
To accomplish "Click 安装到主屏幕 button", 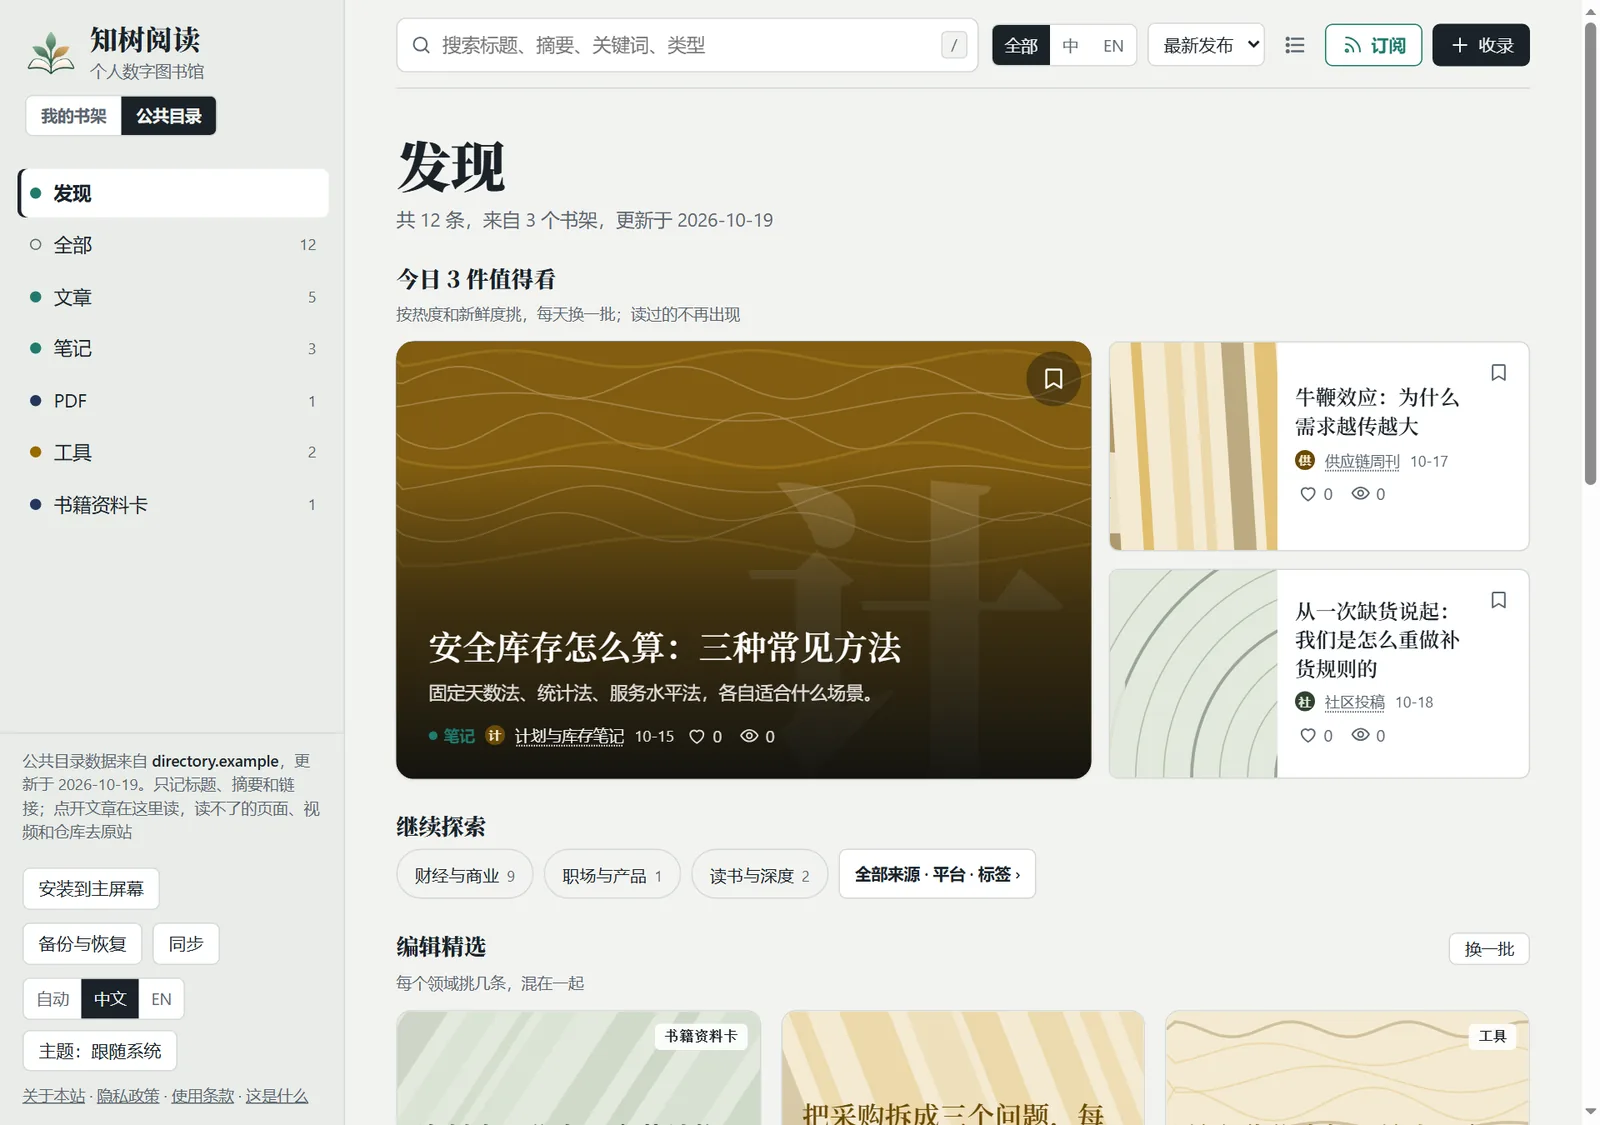I will (91, 889).
